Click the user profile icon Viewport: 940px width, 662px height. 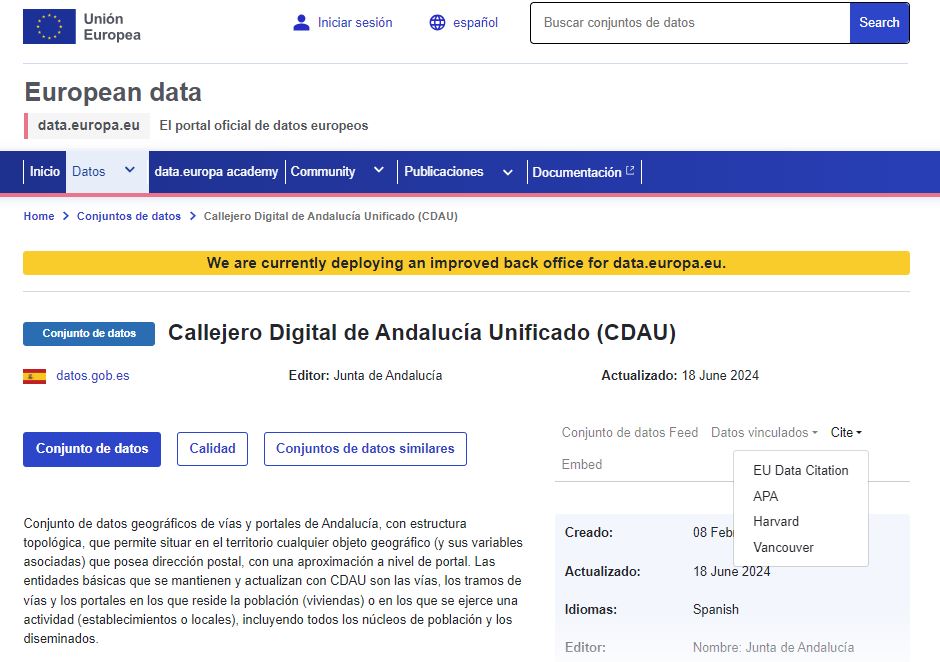point(301,23)
